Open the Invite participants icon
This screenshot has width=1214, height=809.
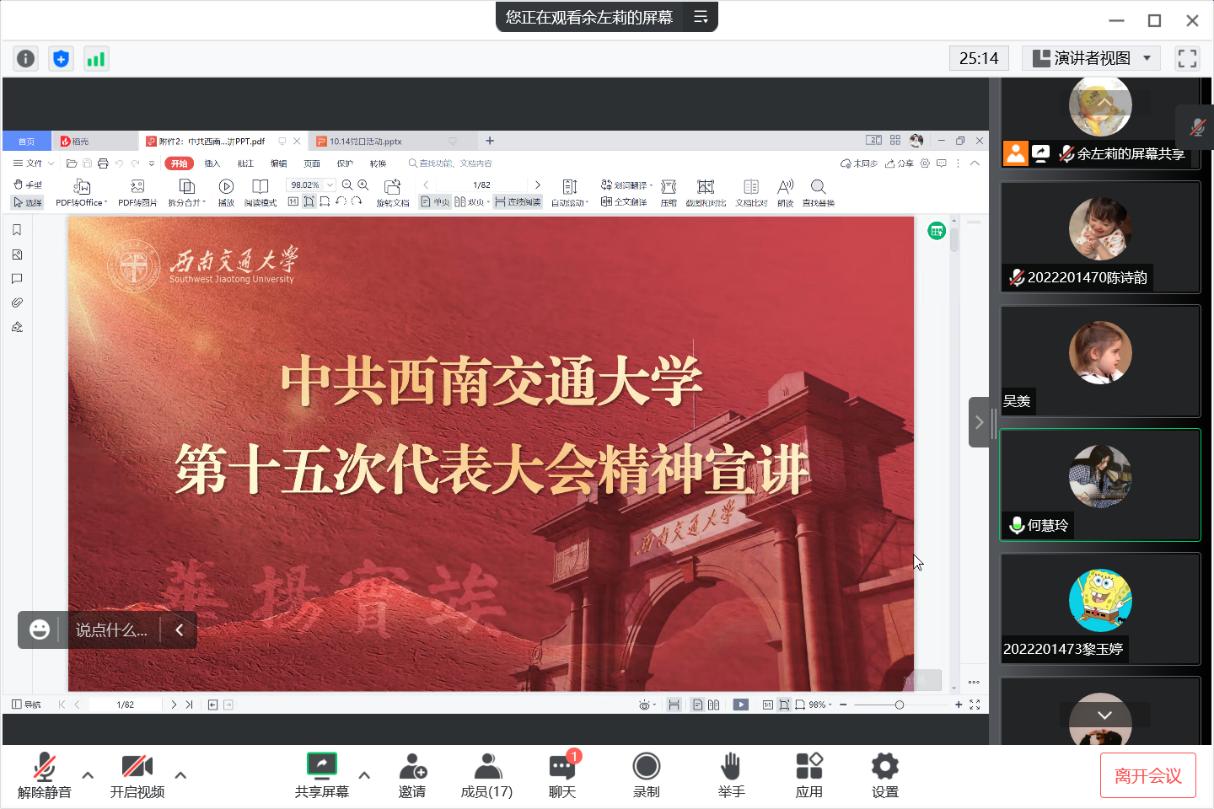(x=412, y=775)
